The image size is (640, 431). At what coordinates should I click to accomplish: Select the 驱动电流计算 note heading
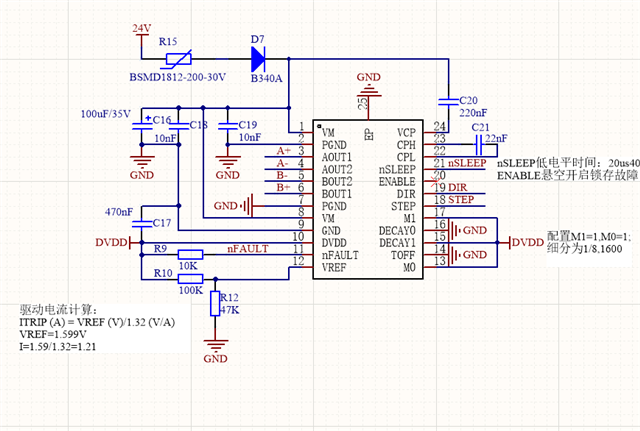58,309
